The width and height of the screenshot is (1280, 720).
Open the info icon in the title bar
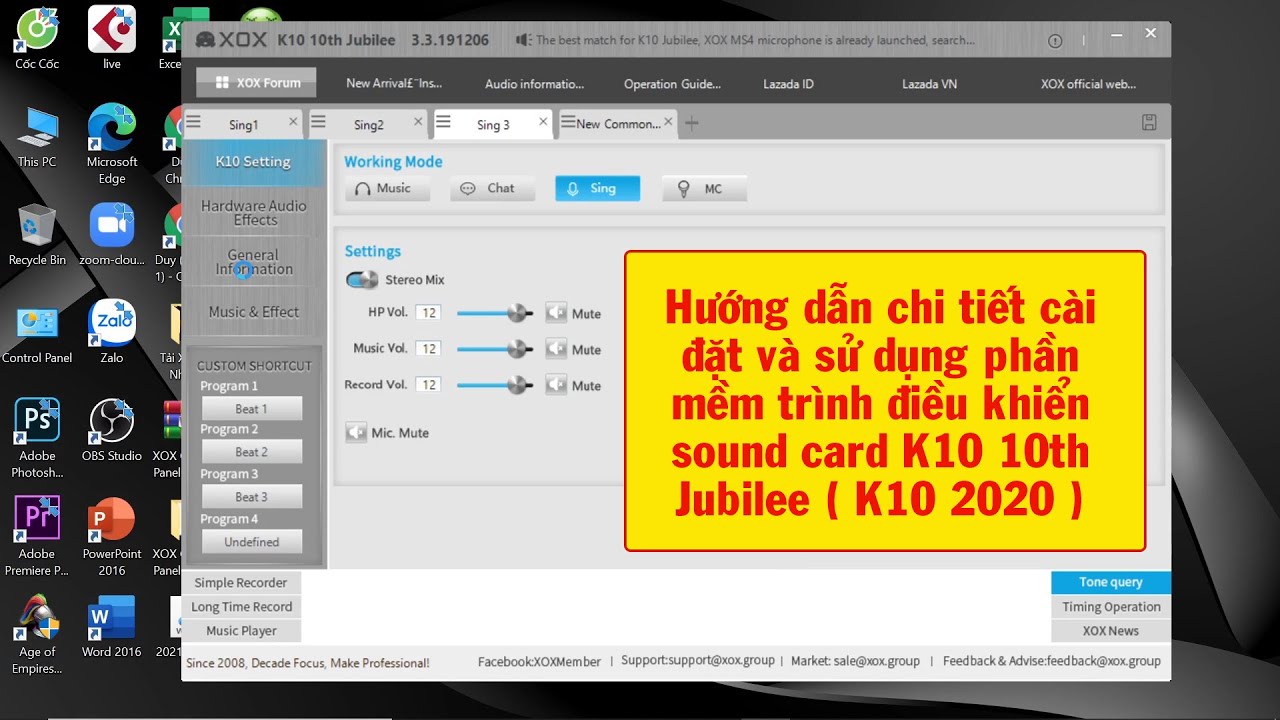coord(1055,41)
